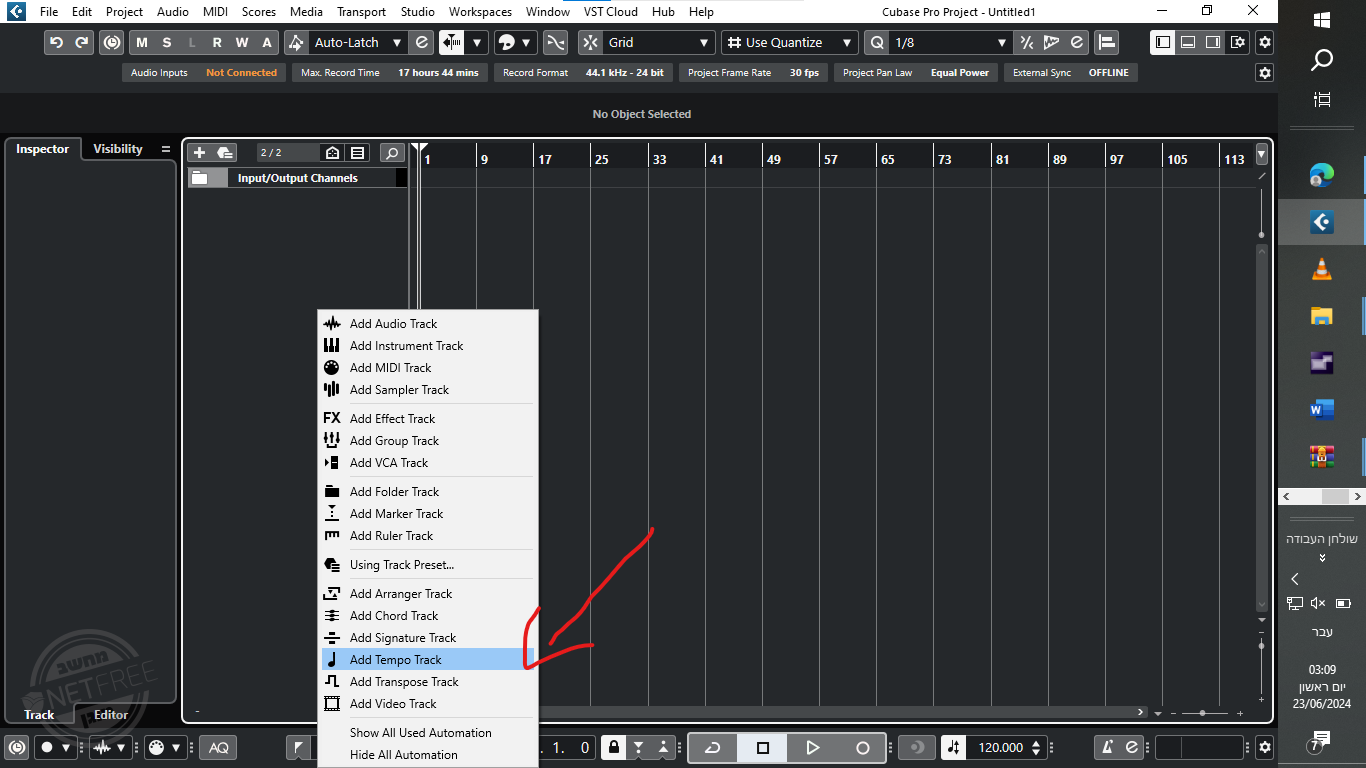Open the Auto-Latch automation mode dropdown

[357, 43]
